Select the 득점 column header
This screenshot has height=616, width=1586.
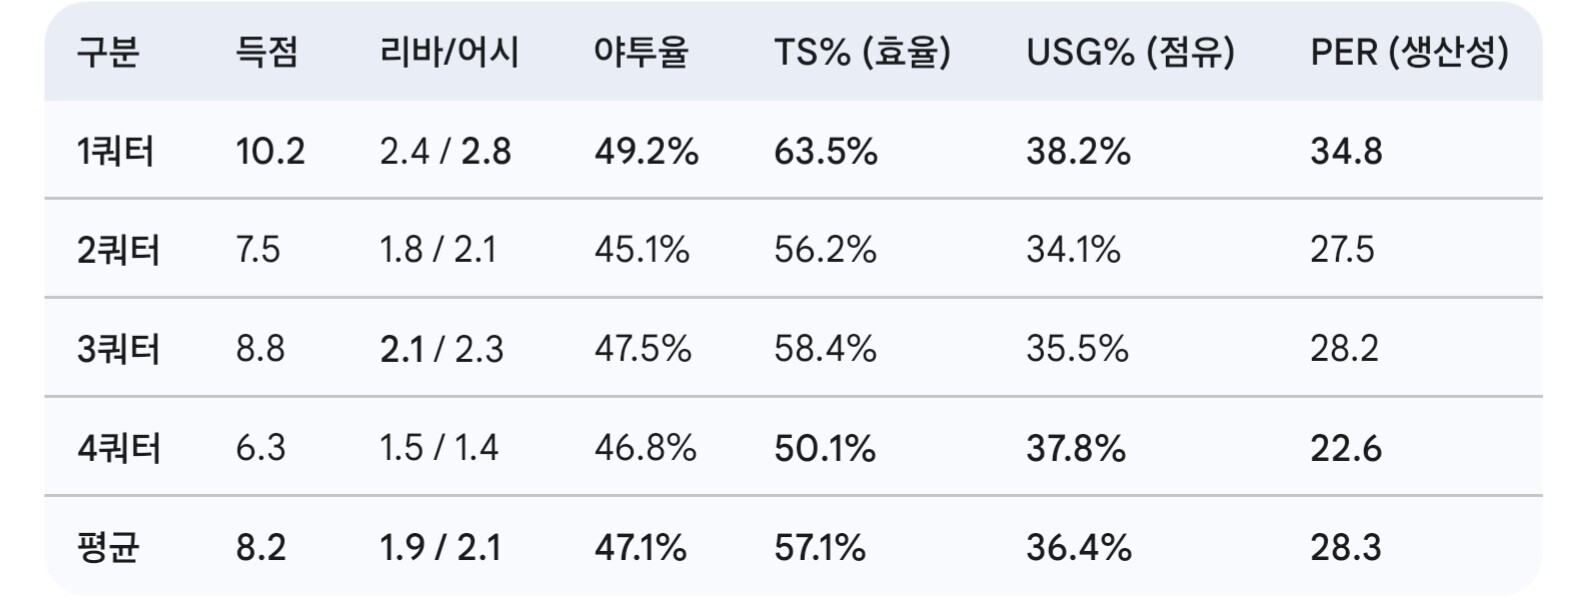coord(266,52)
